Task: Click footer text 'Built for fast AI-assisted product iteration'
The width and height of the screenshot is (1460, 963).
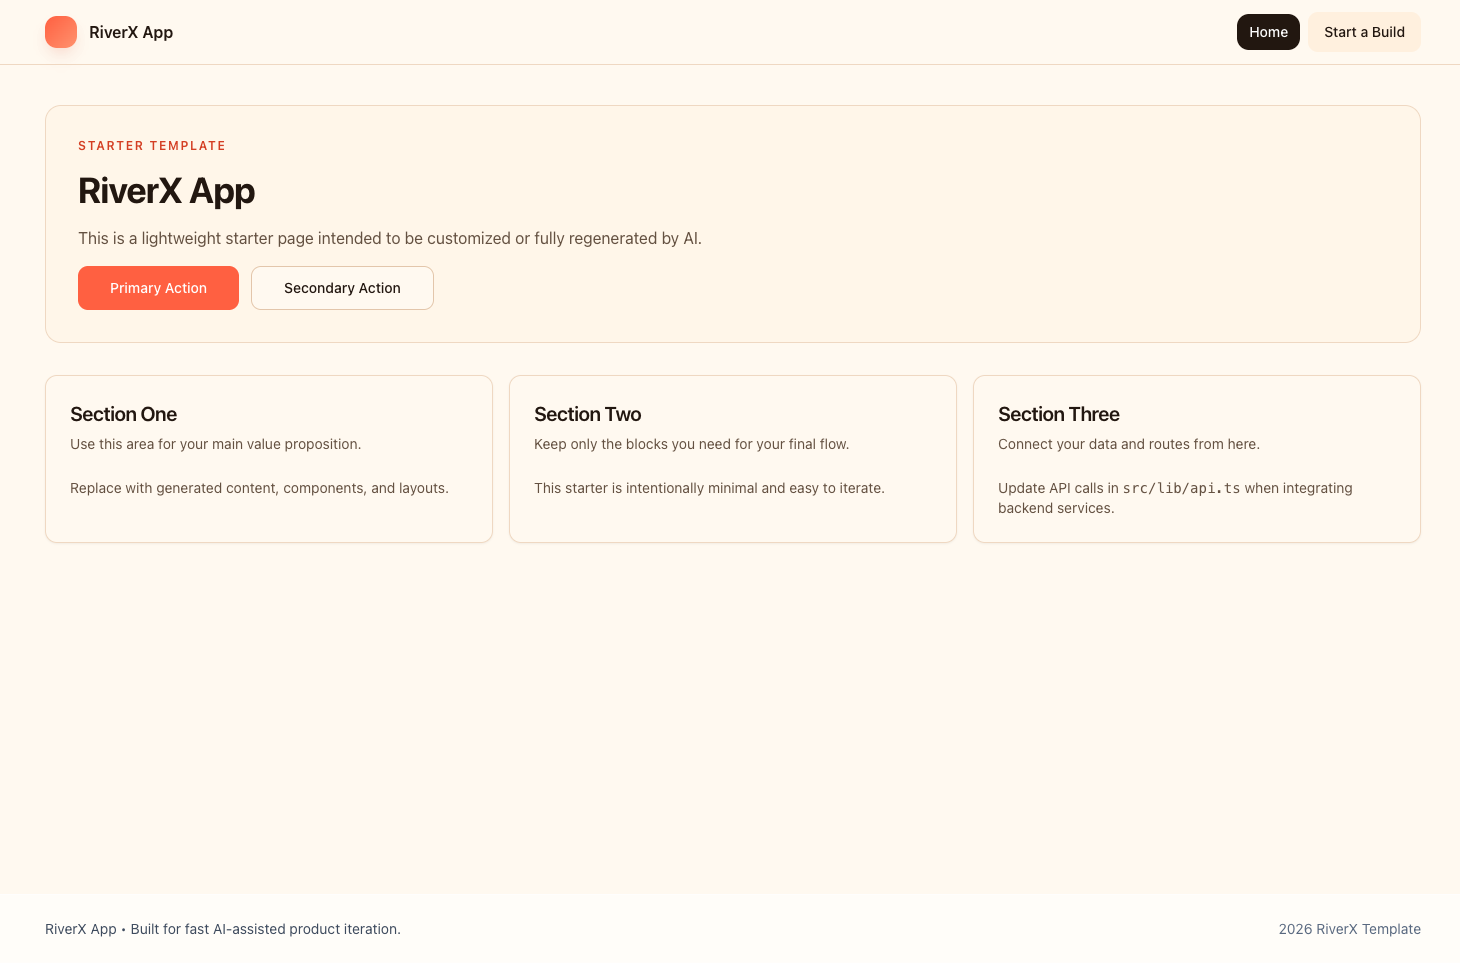Action: [x=266, y=929]
